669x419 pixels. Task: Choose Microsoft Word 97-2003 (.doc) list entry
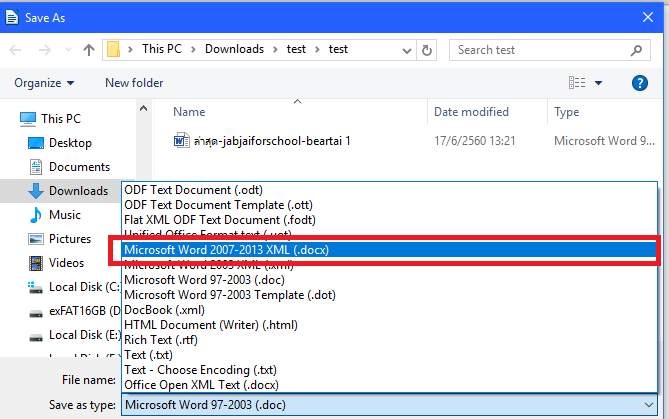click(x=389, y=280)
